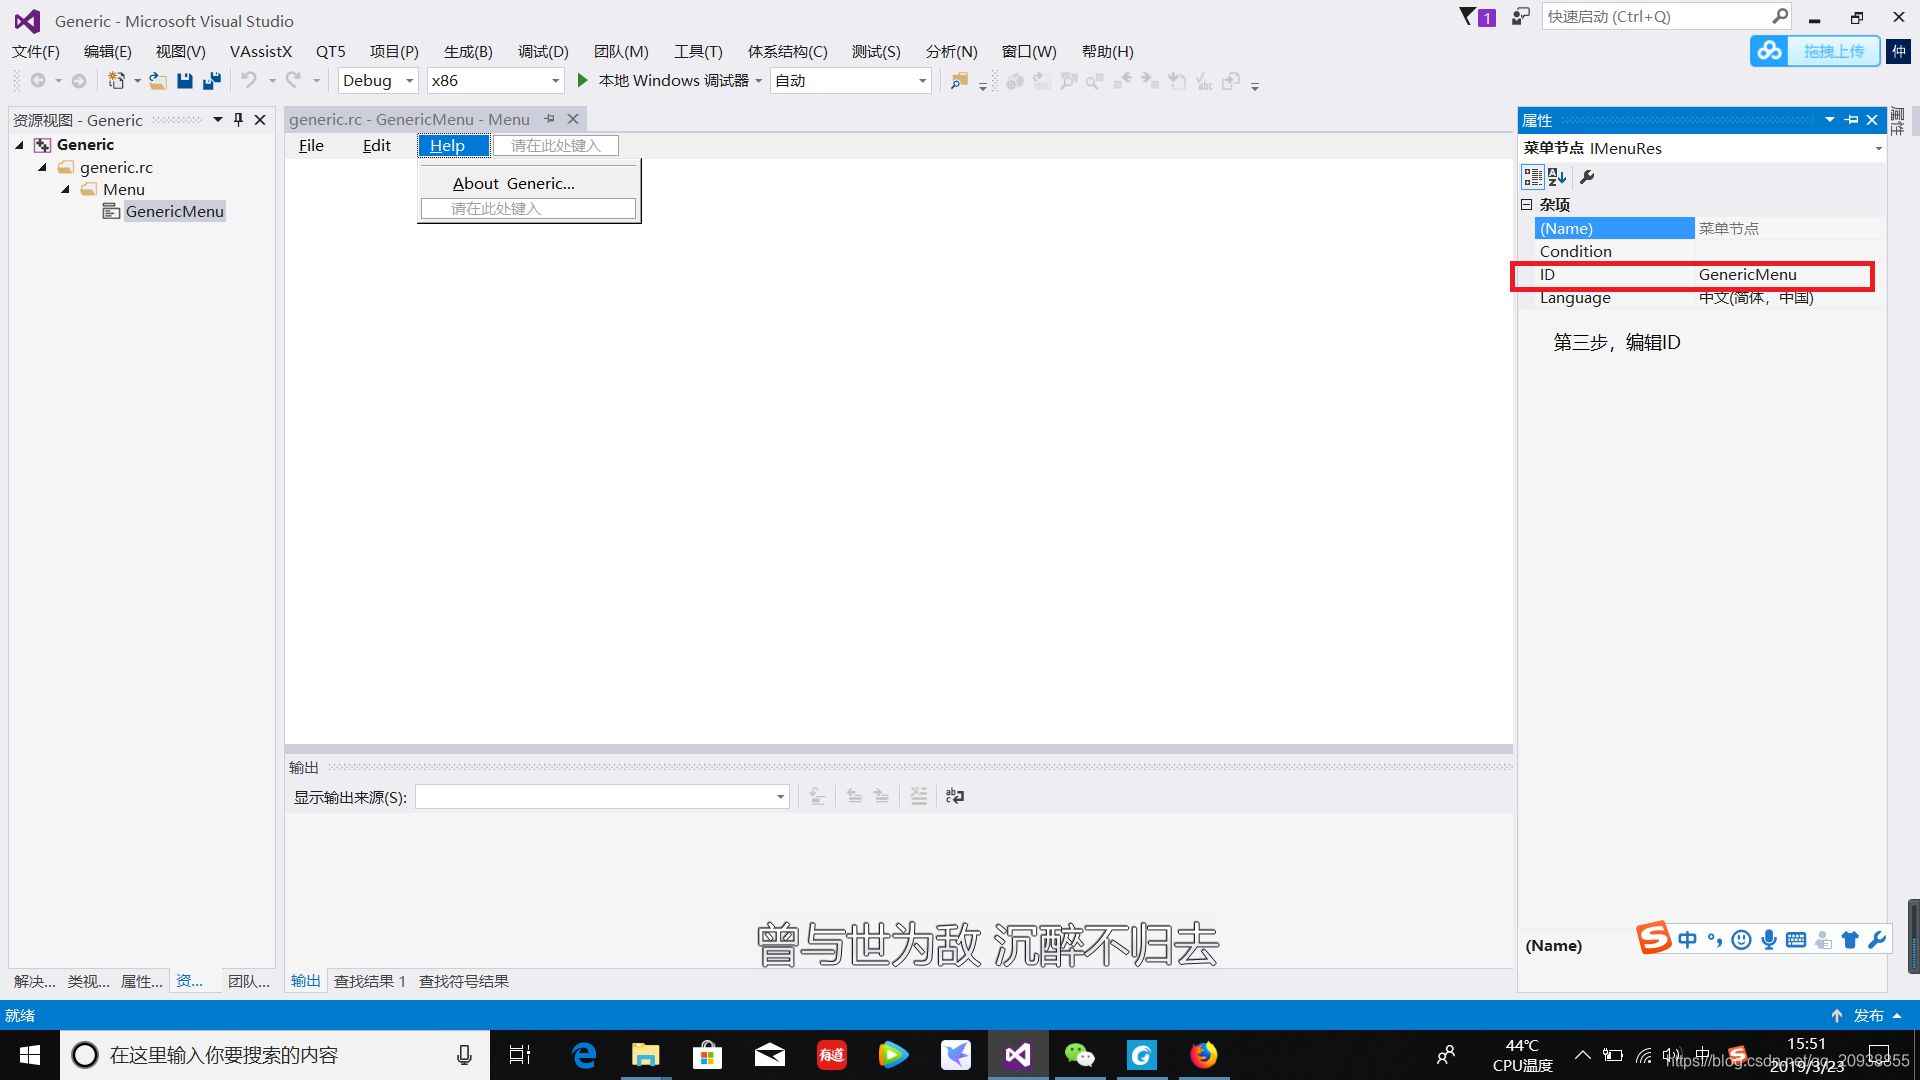Select the File item in menu editor
Viewport: 1920px width, 1080px height.
point(311,146)
